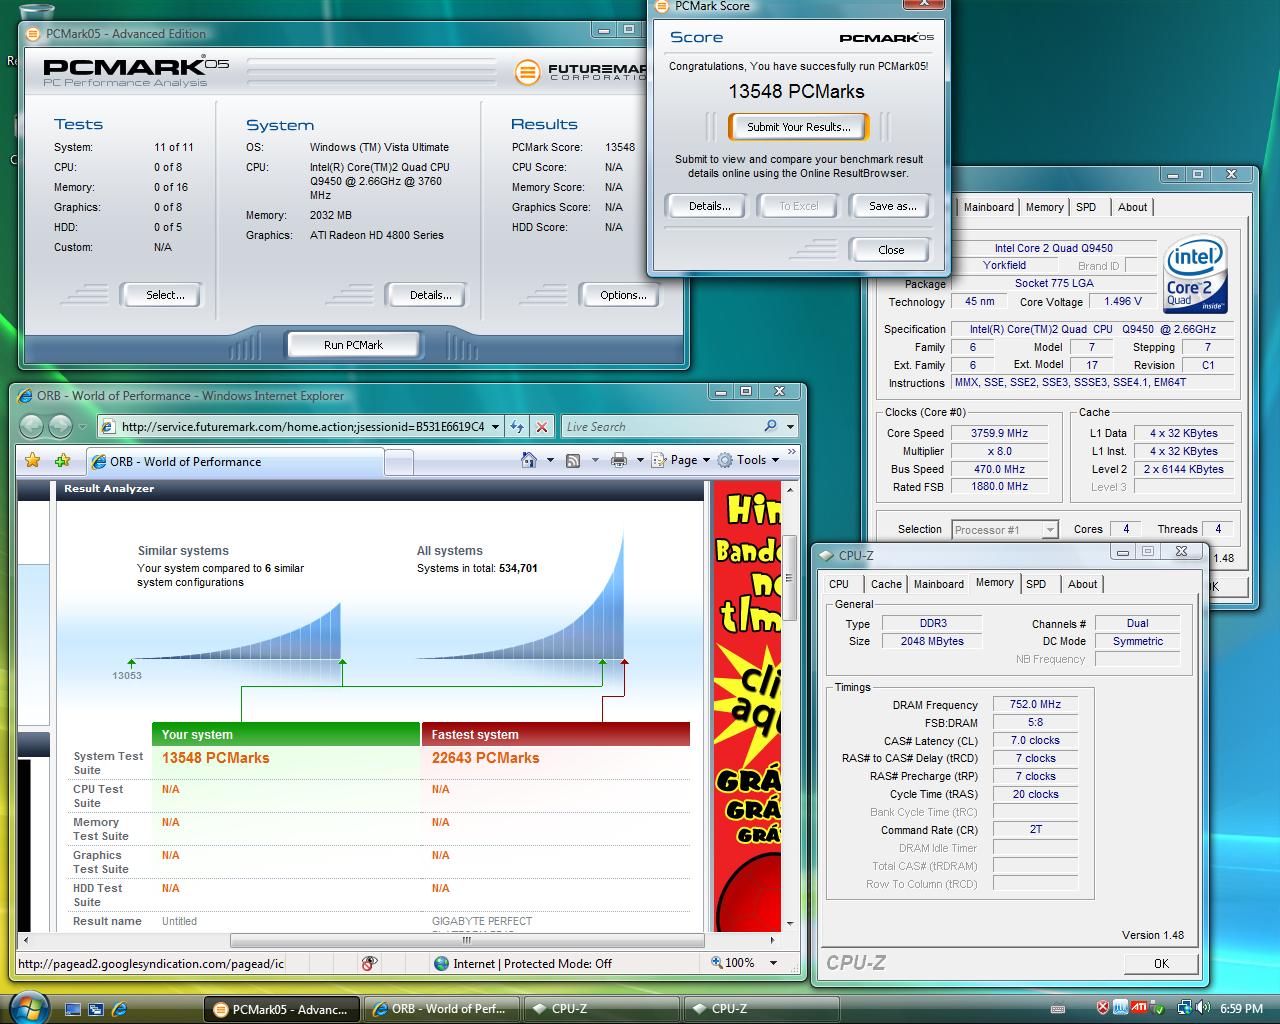Click the RSS feeds icon
Screen dimensions: 1280x1024
[573, 460]
